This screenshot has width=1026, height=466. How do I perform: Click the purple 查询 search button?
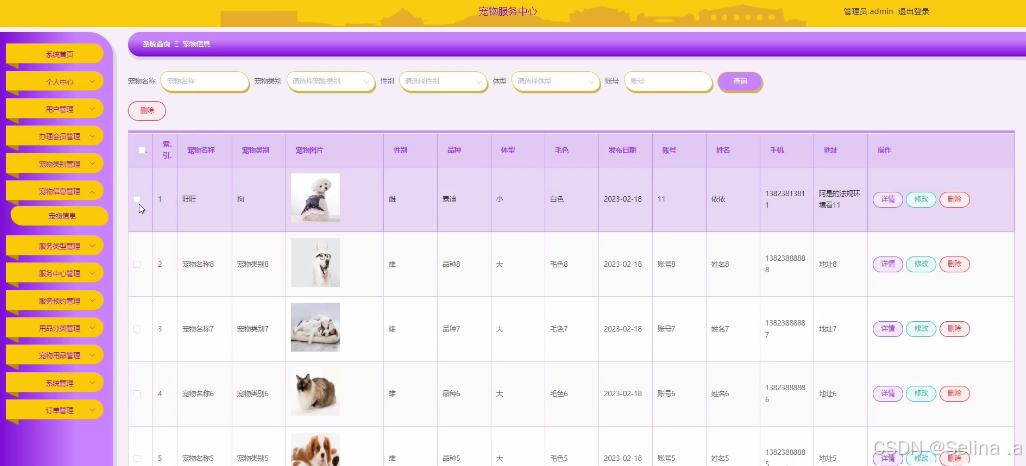point(740,81)
